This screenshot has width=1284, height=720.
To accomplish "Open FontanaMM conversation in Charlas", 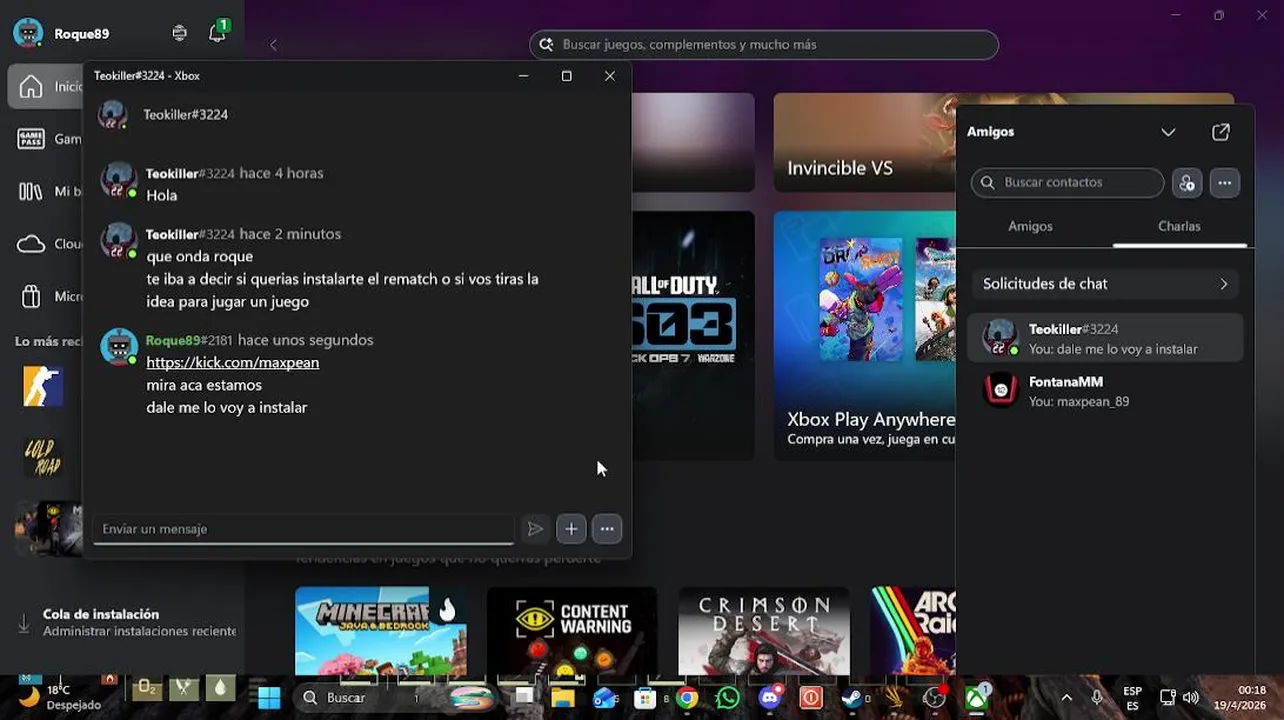I will tap(1106, 391).
